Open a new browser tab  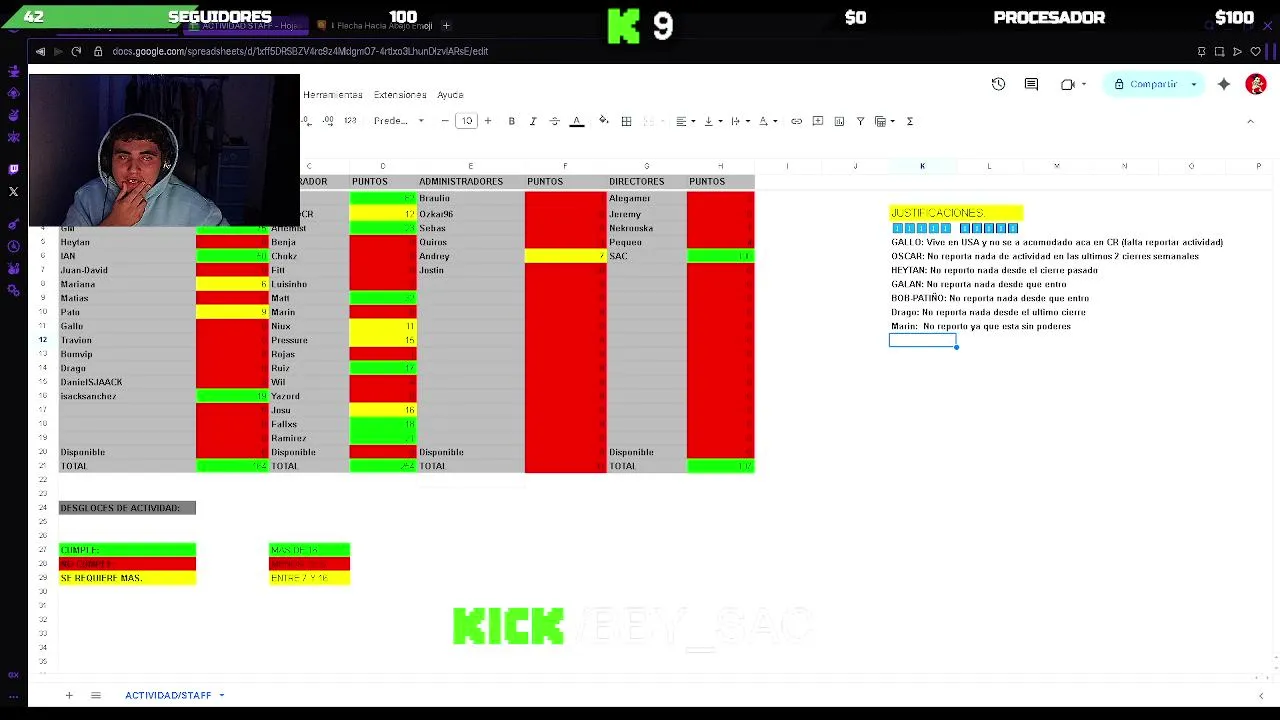446,25
